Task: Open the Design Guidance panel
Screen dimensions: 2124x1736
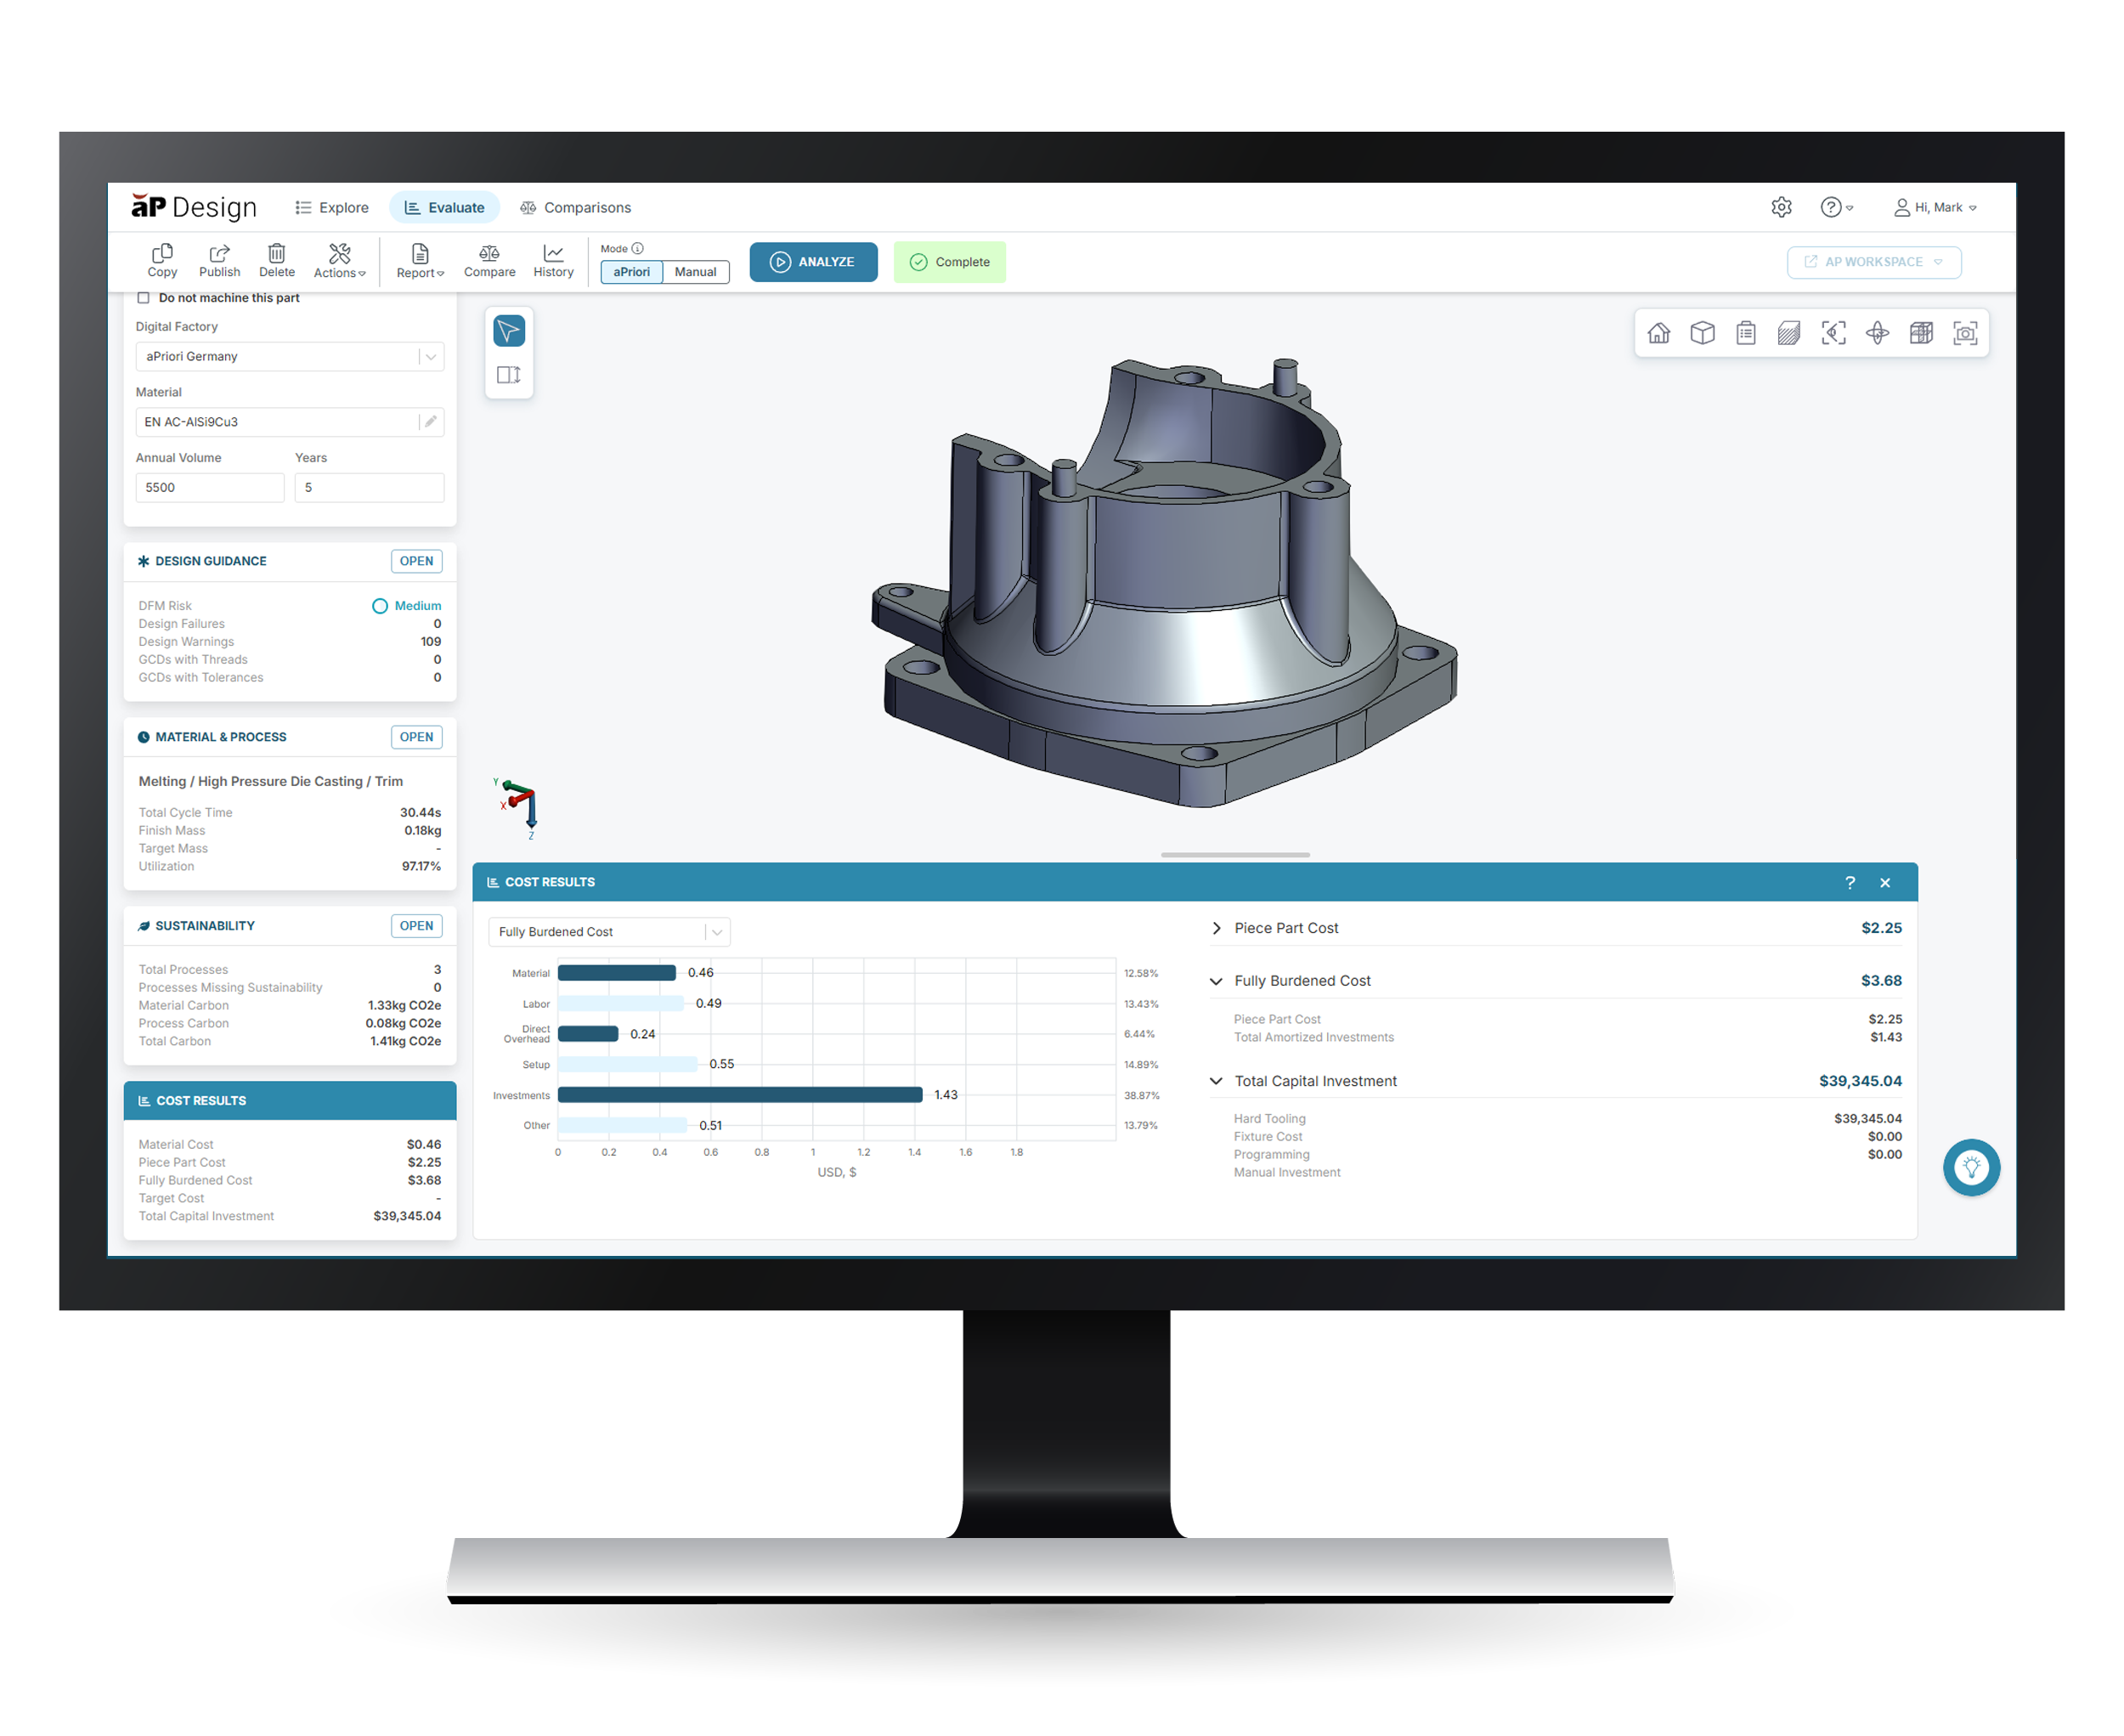Action: (x=416, y=561)
